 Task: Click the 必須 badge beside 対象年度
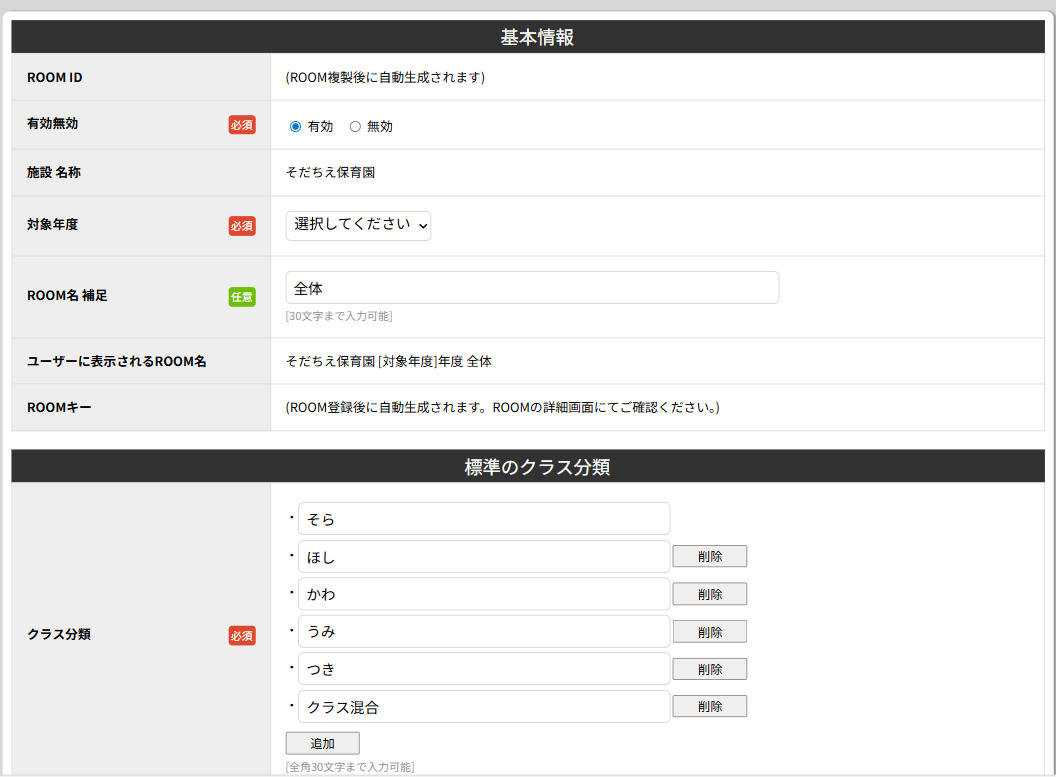(242, 226)
